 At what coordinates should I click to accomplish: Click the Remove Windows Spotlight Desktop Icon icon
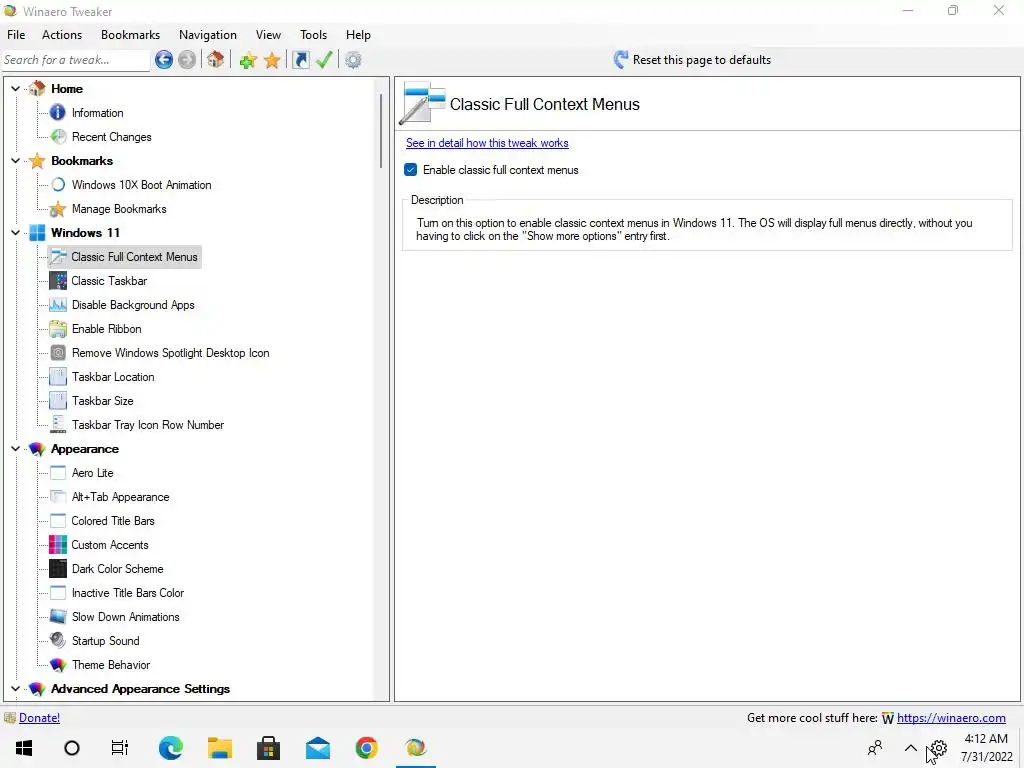tap(57, 353)
